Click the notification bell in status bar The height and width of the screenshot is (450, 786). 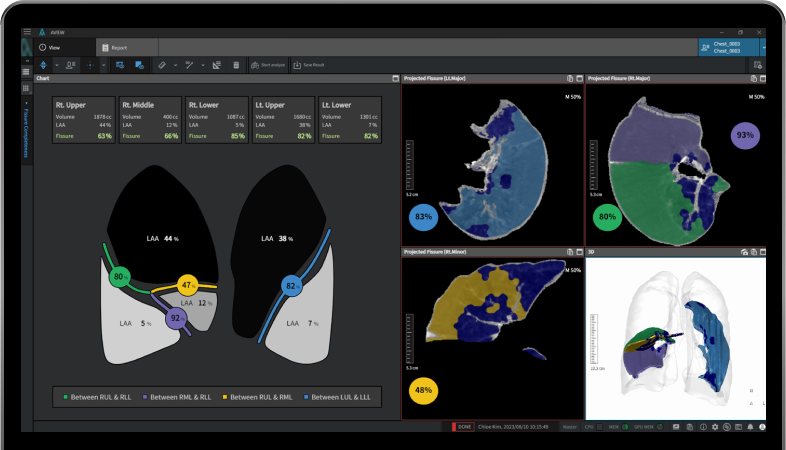750,427
